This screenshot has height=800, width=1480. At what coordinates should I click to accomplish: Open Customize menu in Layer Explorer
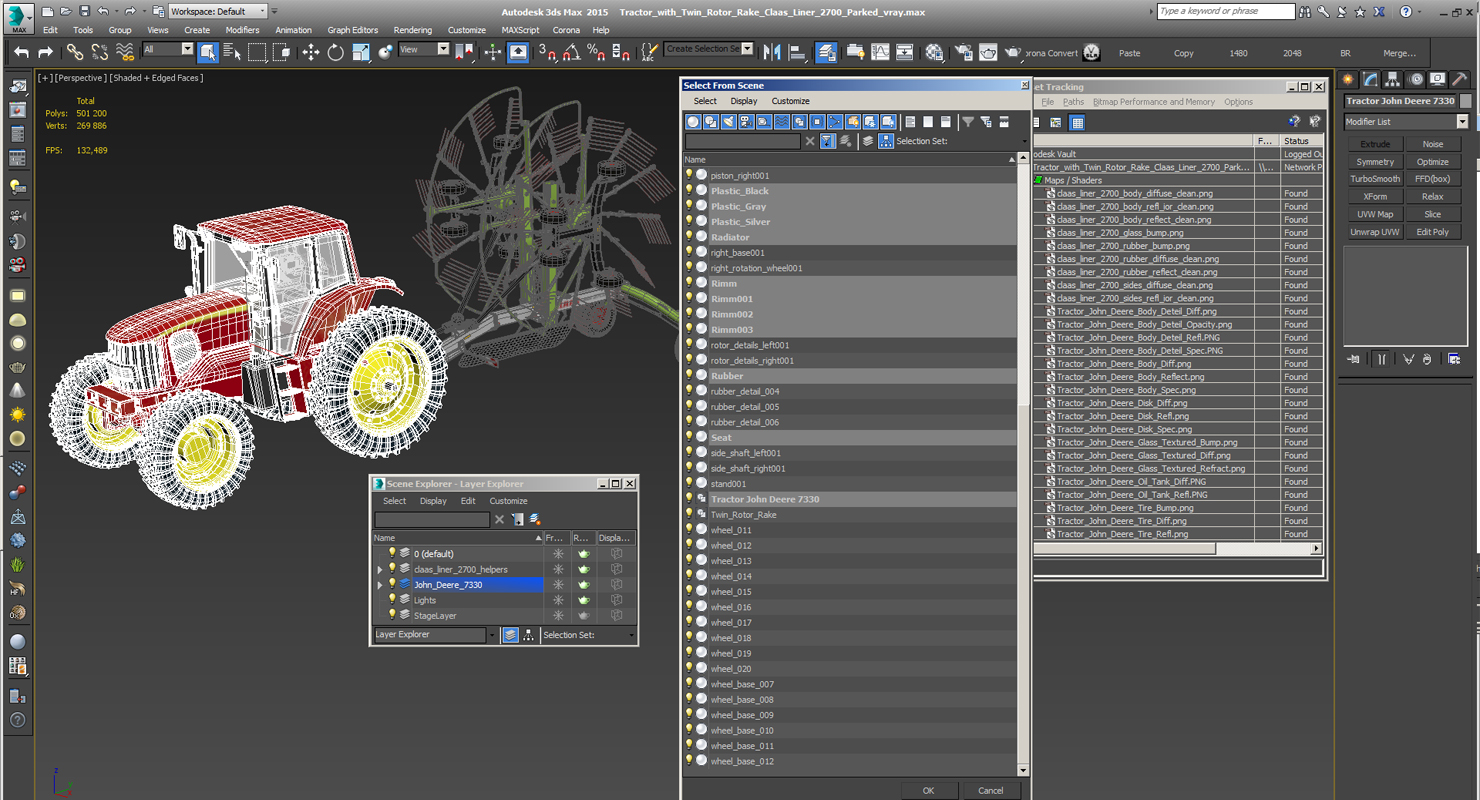pyautogui.click(x=508, y=501)
